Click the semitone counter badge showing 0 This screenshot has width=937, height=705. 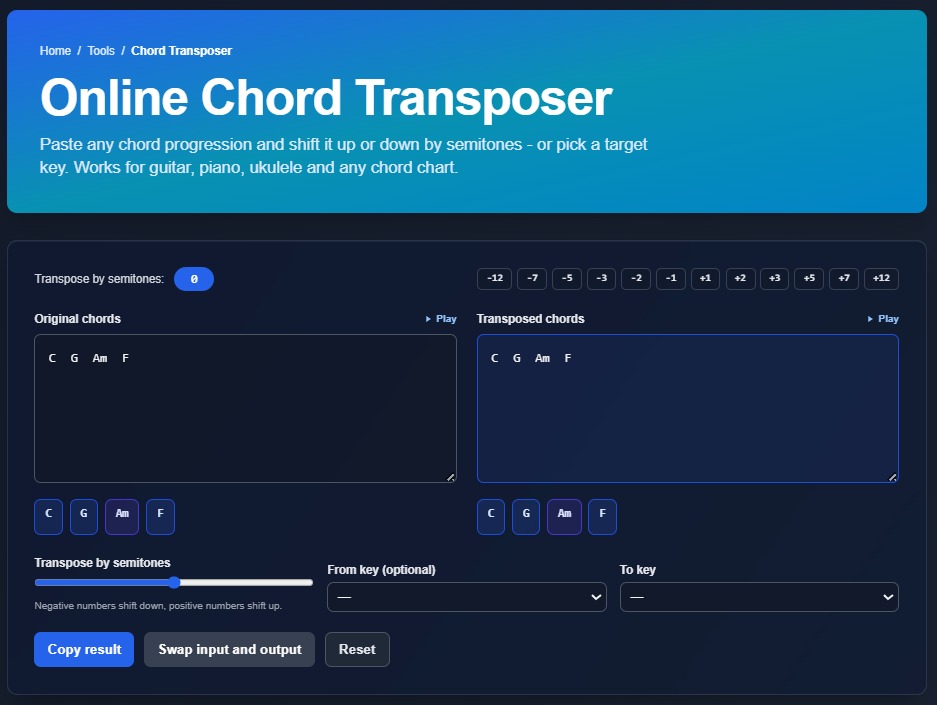tap(193, 278)
